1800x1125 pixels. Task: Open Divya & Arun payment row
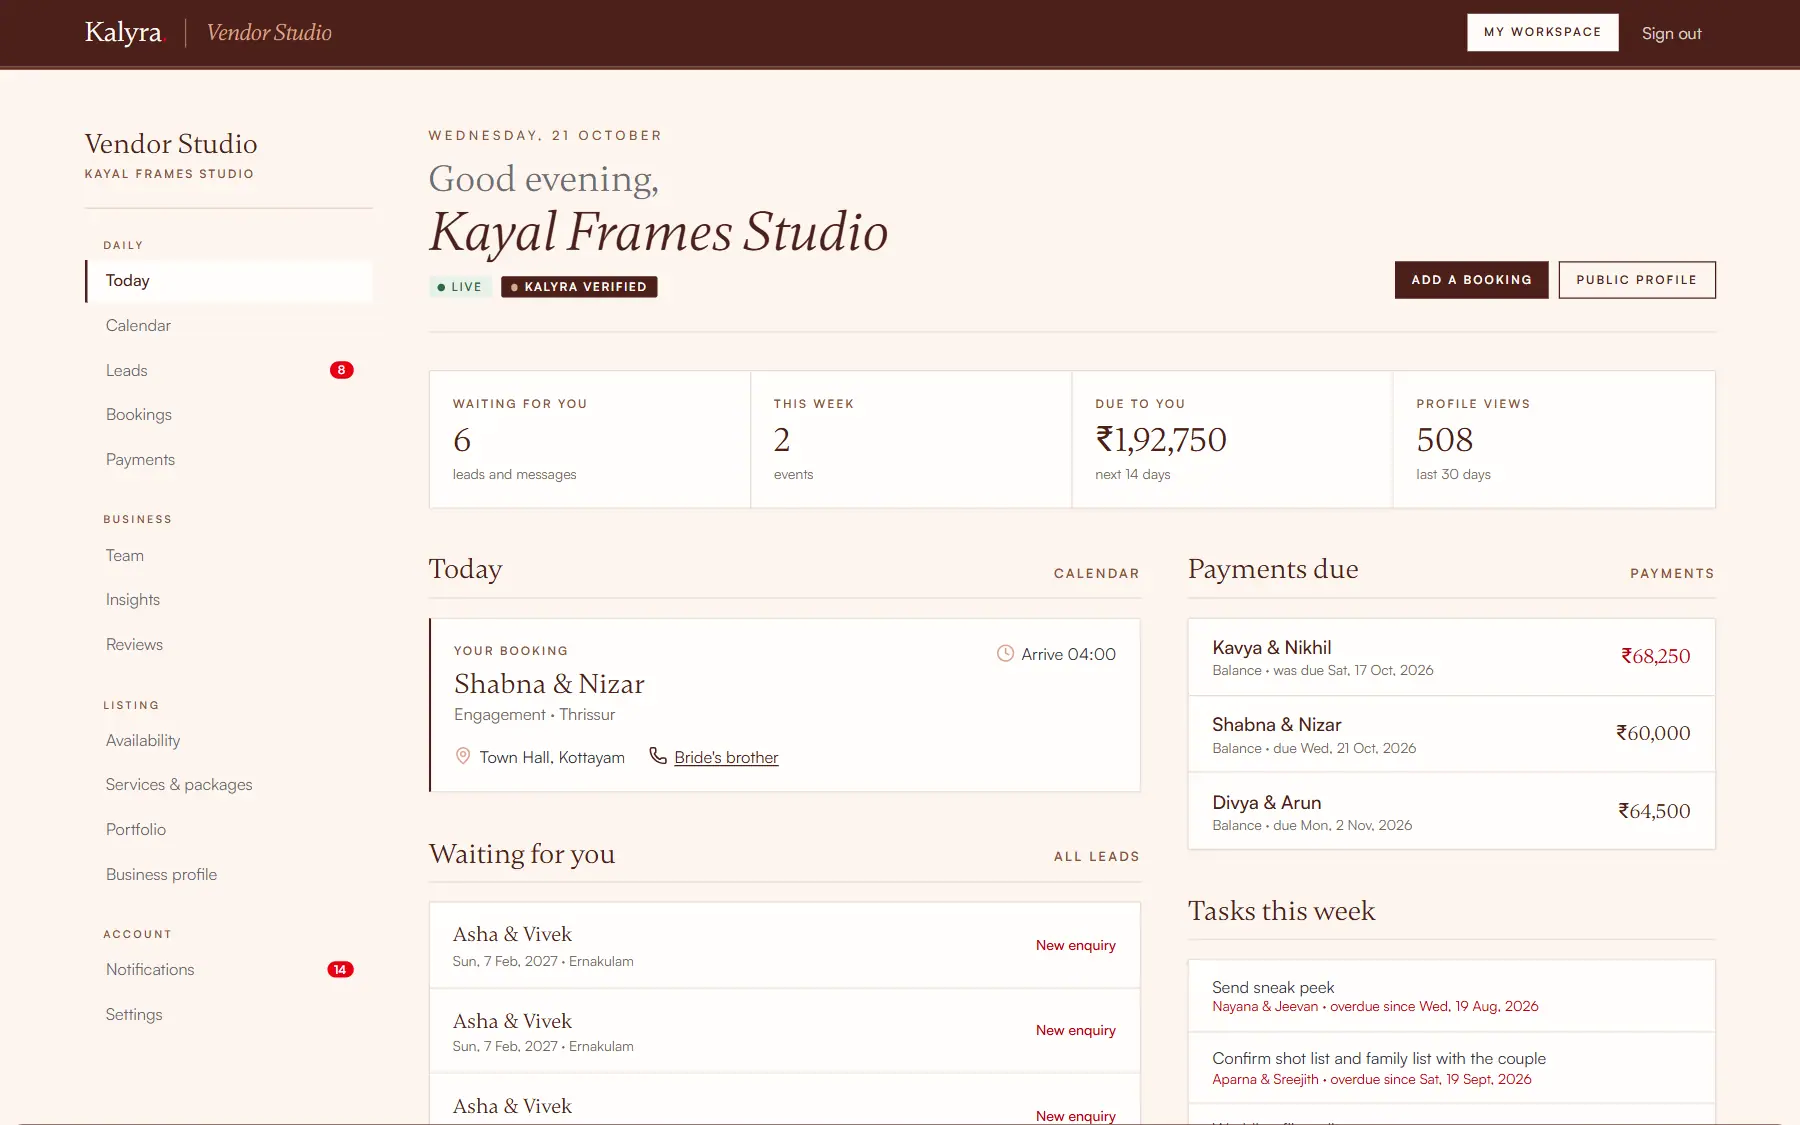click(1451, 811)
